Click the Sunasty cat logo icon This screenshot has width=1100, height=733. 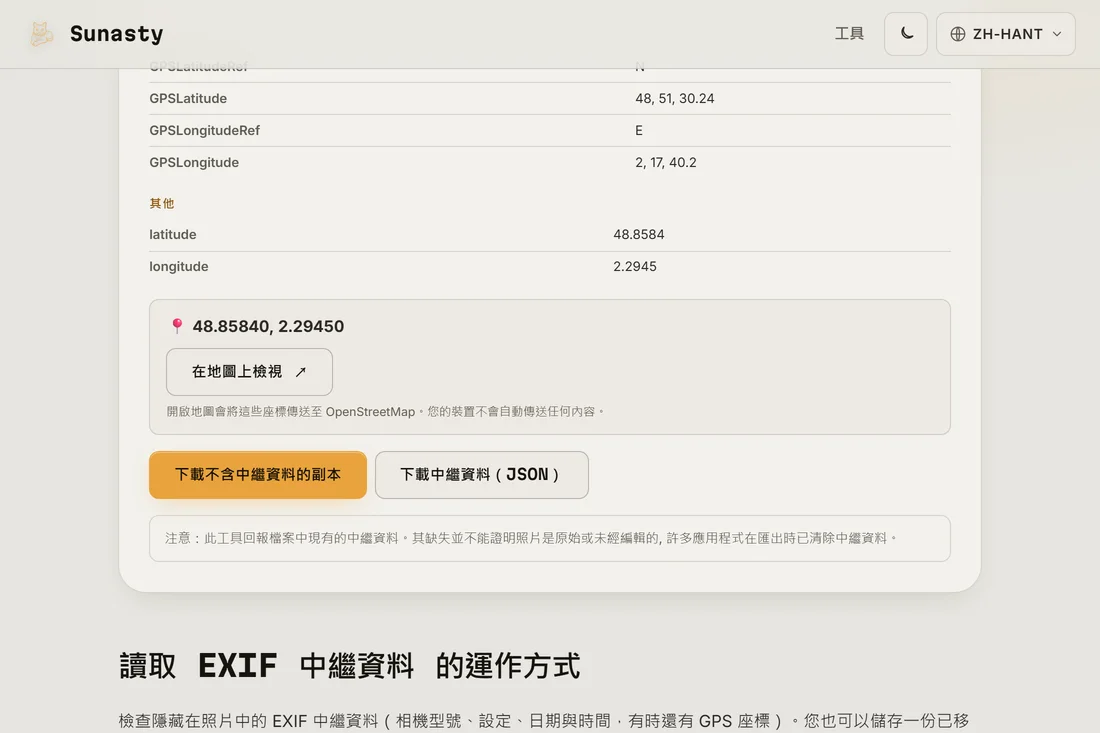[x=41, y=34]
